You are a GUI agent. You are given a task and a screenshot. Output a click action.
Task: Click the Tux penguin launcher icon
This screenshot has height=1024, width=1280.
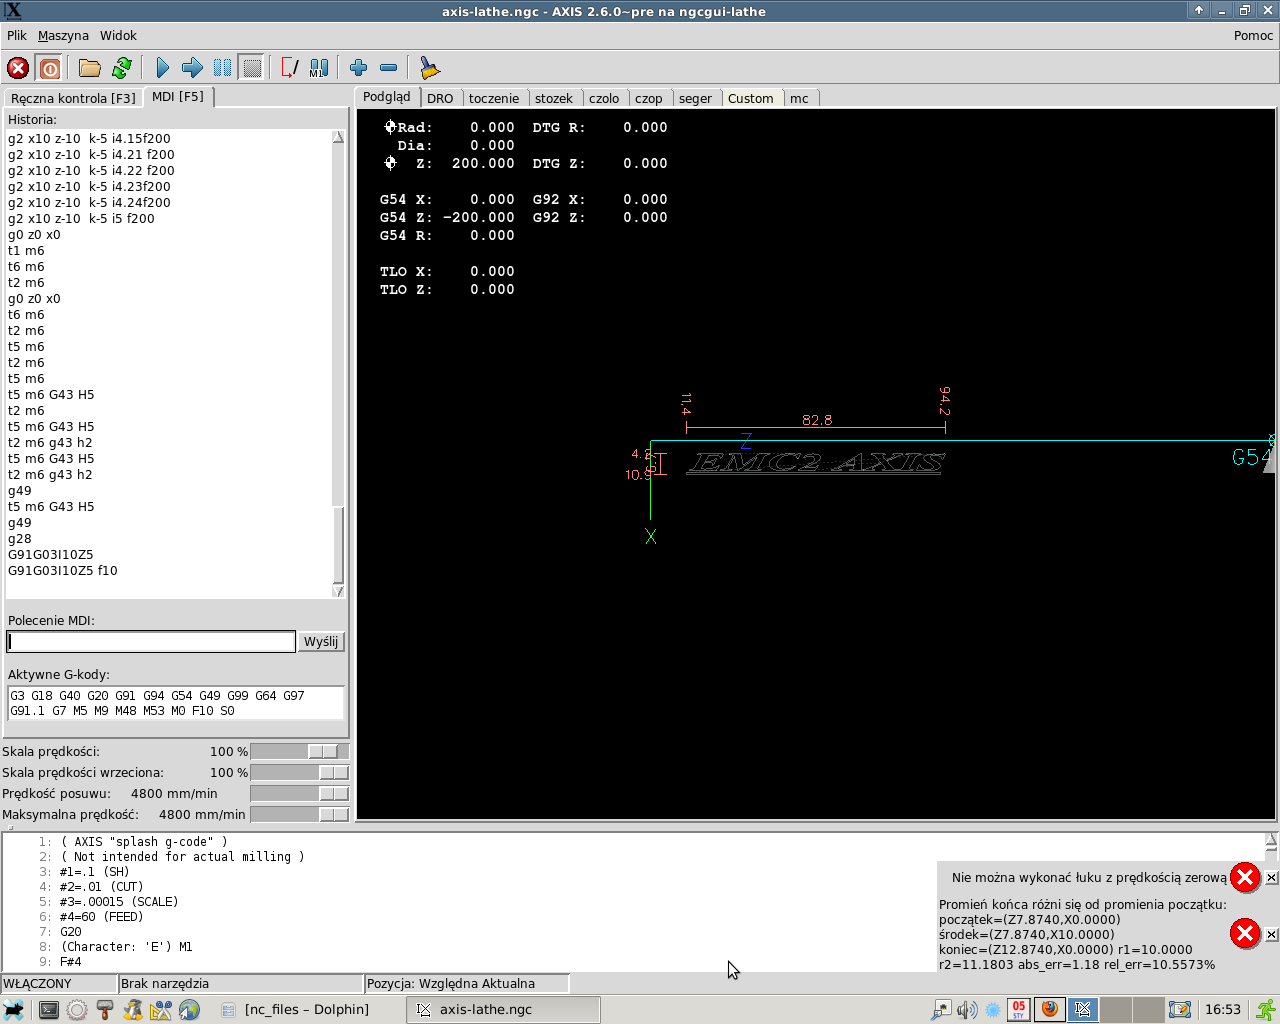tap(133, 1010)
